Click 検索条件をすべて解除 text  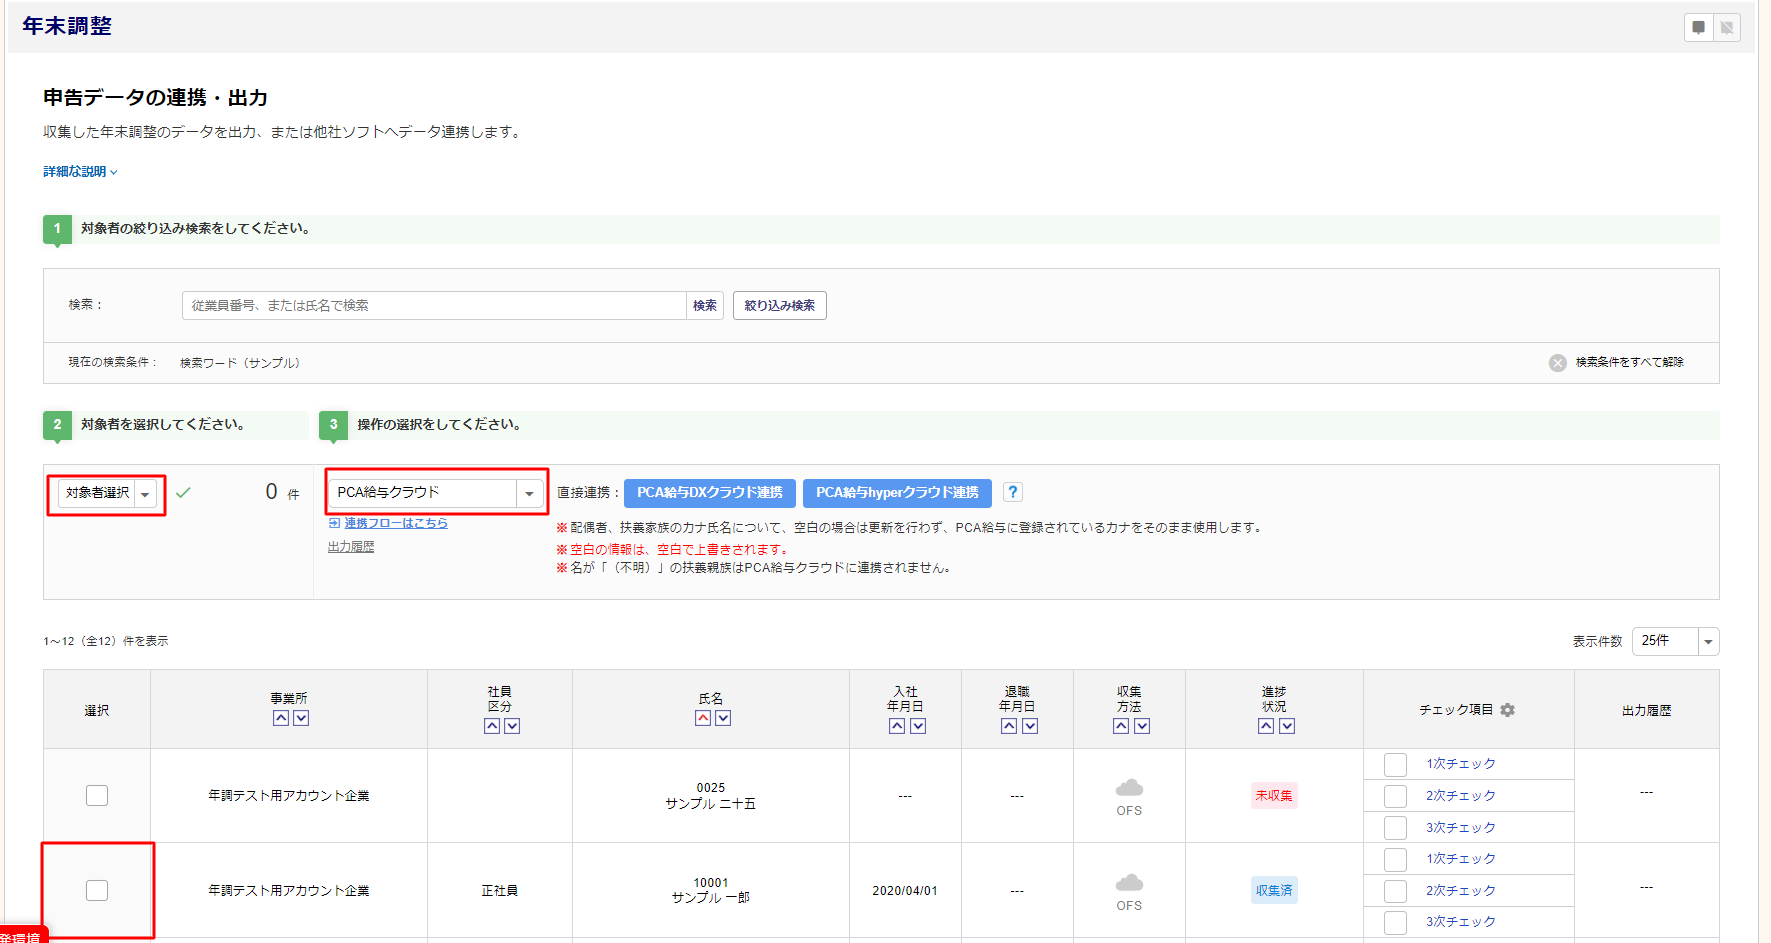tap(1630, 362)
